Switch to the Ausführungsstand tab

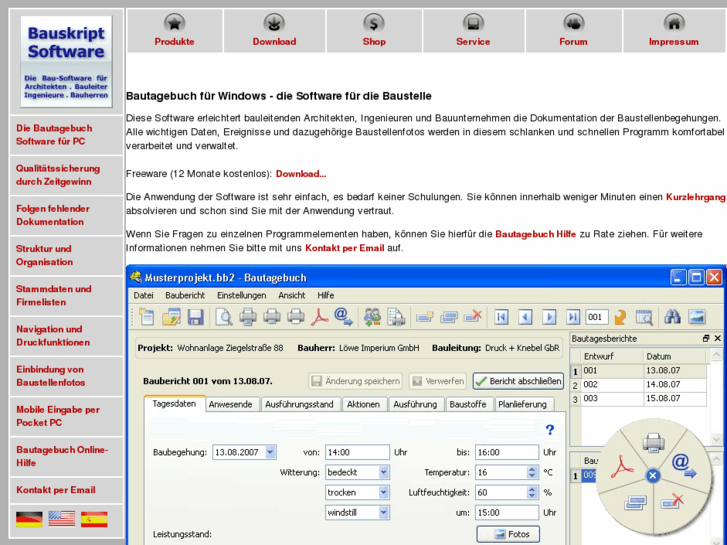299,404
